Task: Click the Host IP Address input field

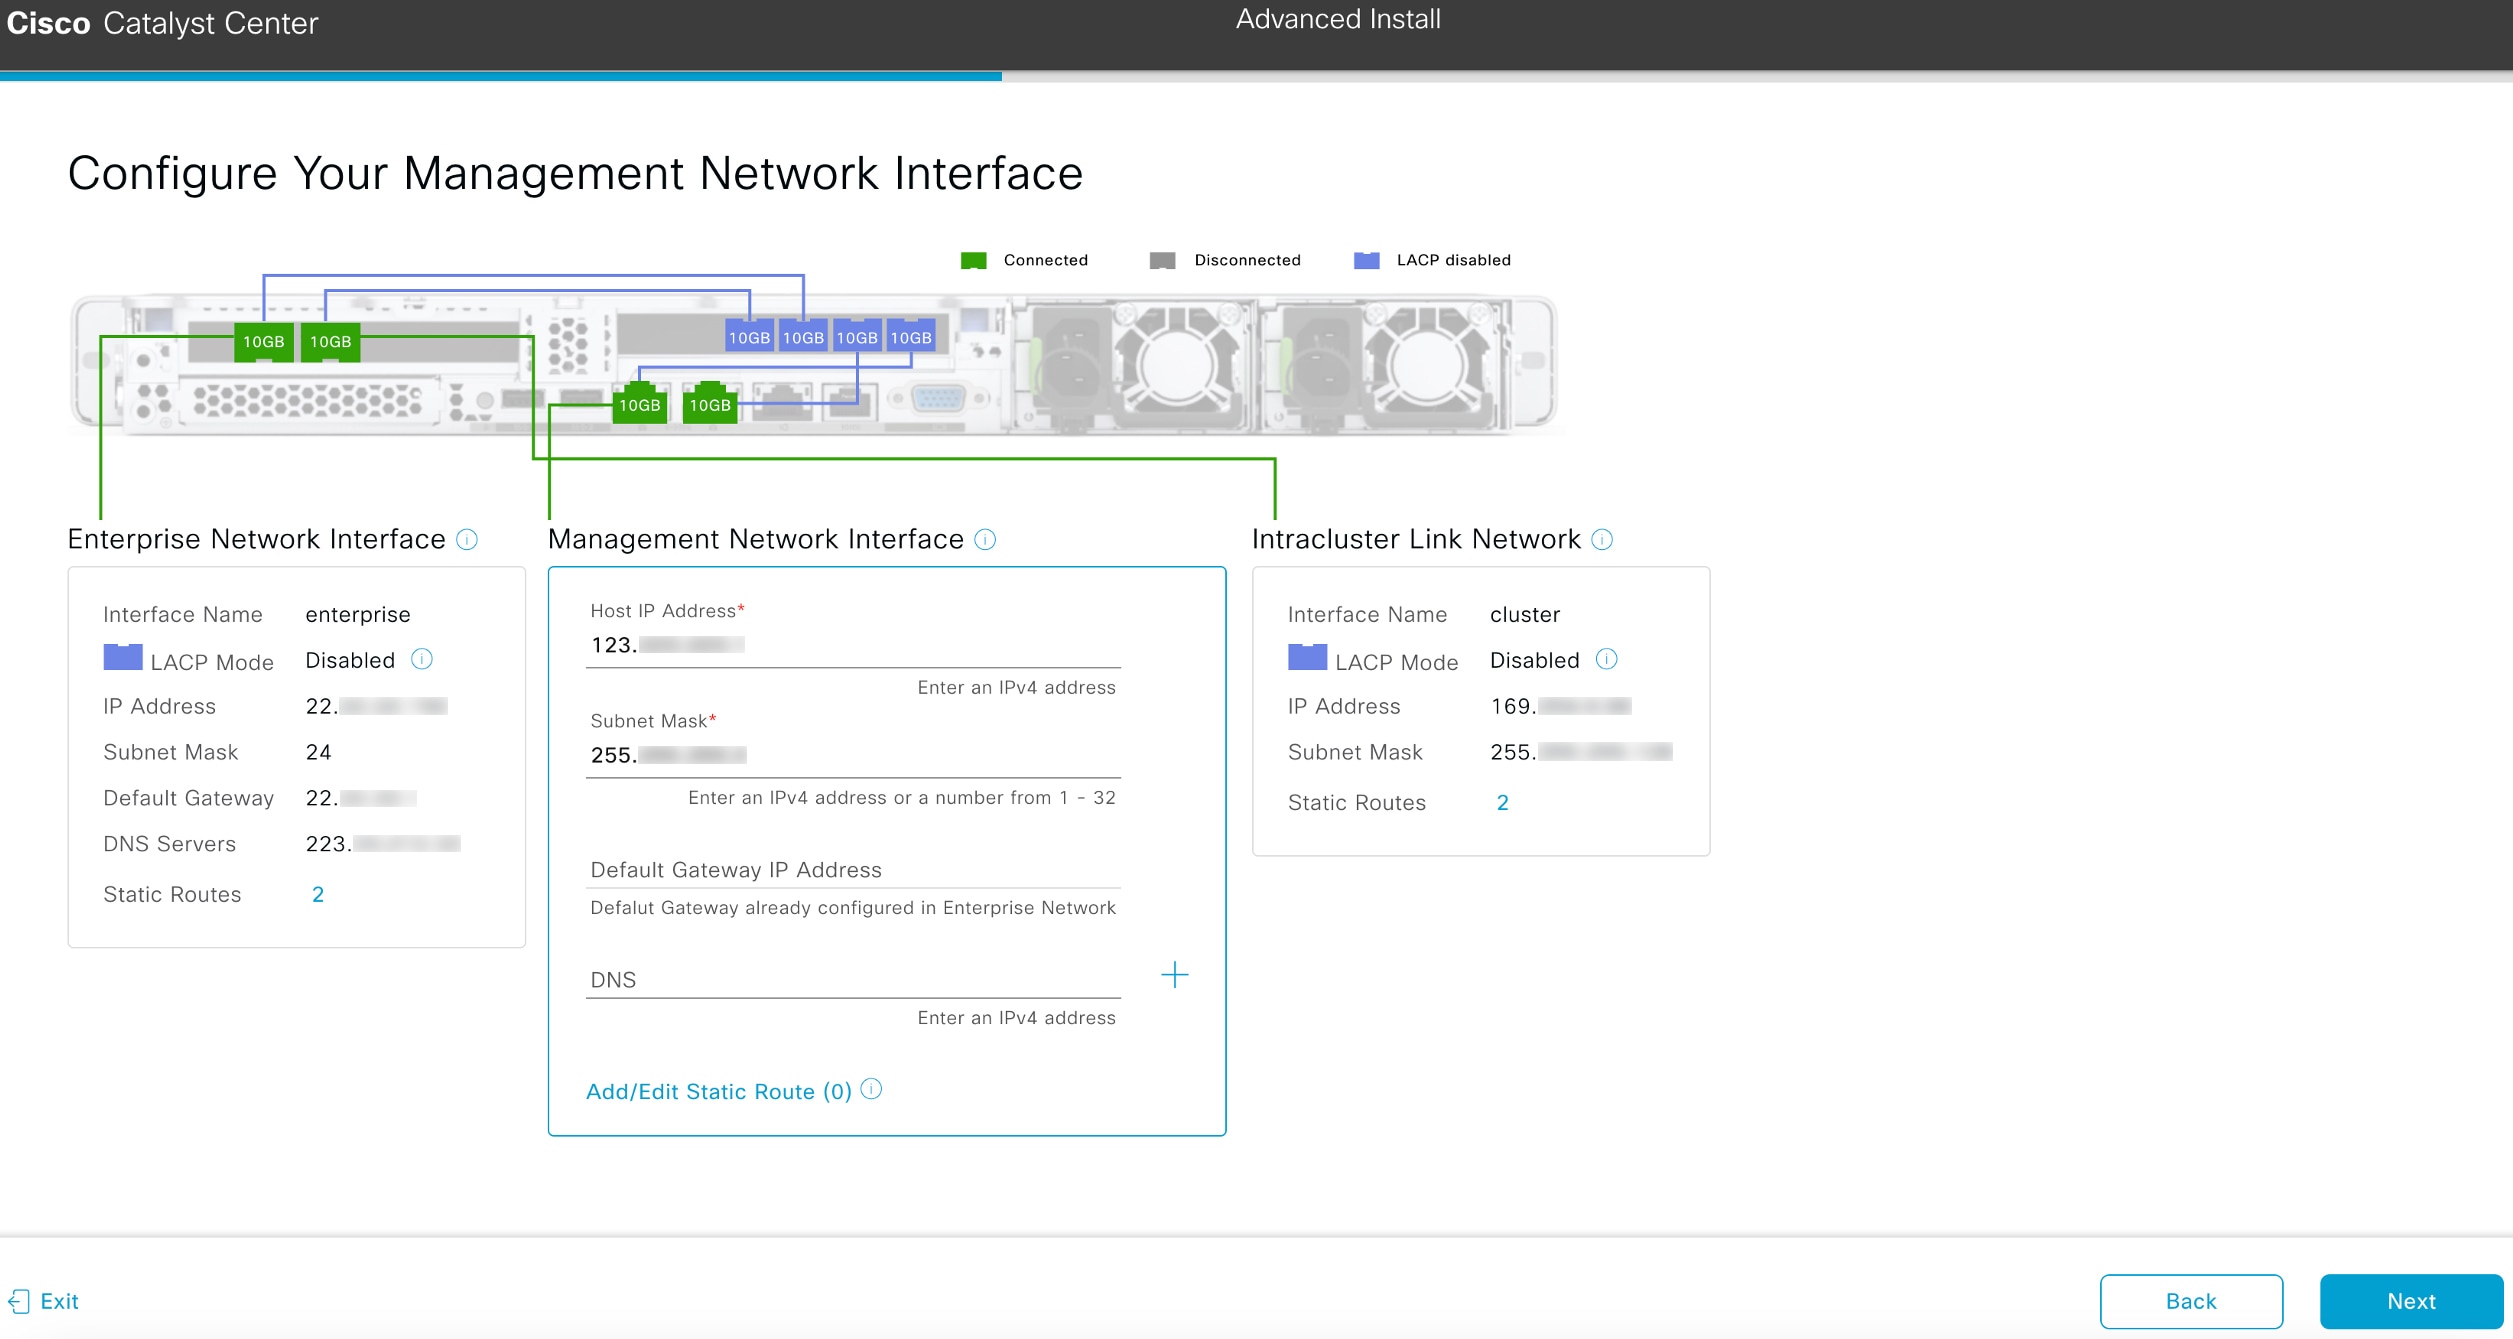Action: pos(851,645)
